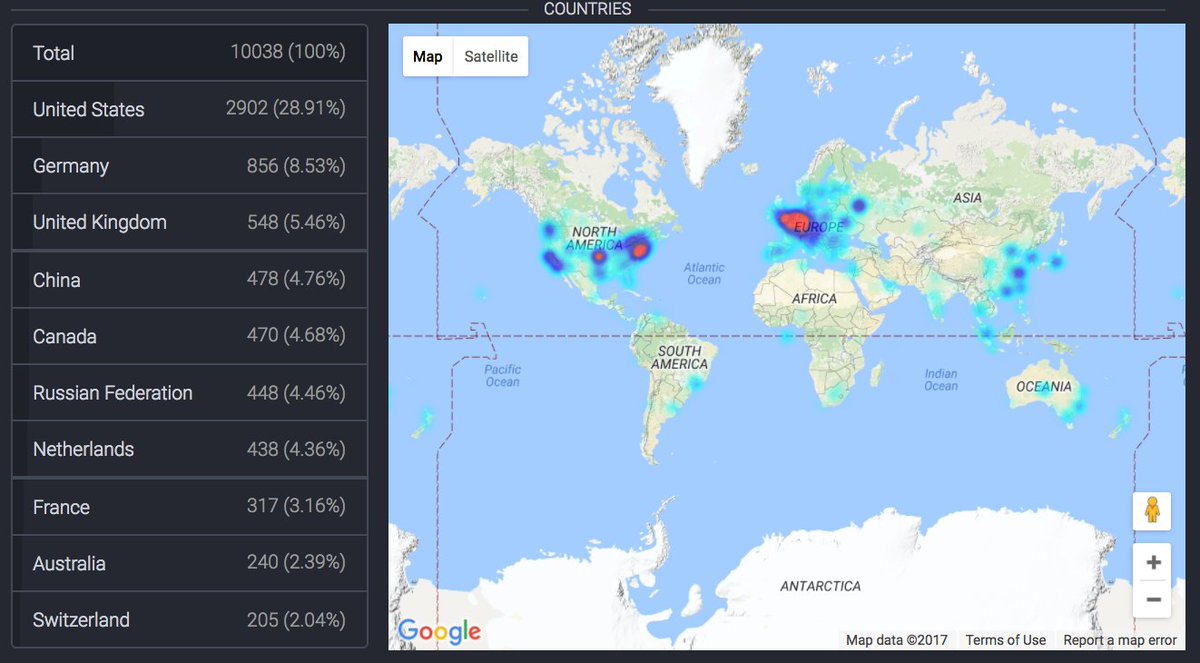
Task: Select the Germany country entry
Action: point(189,165)
